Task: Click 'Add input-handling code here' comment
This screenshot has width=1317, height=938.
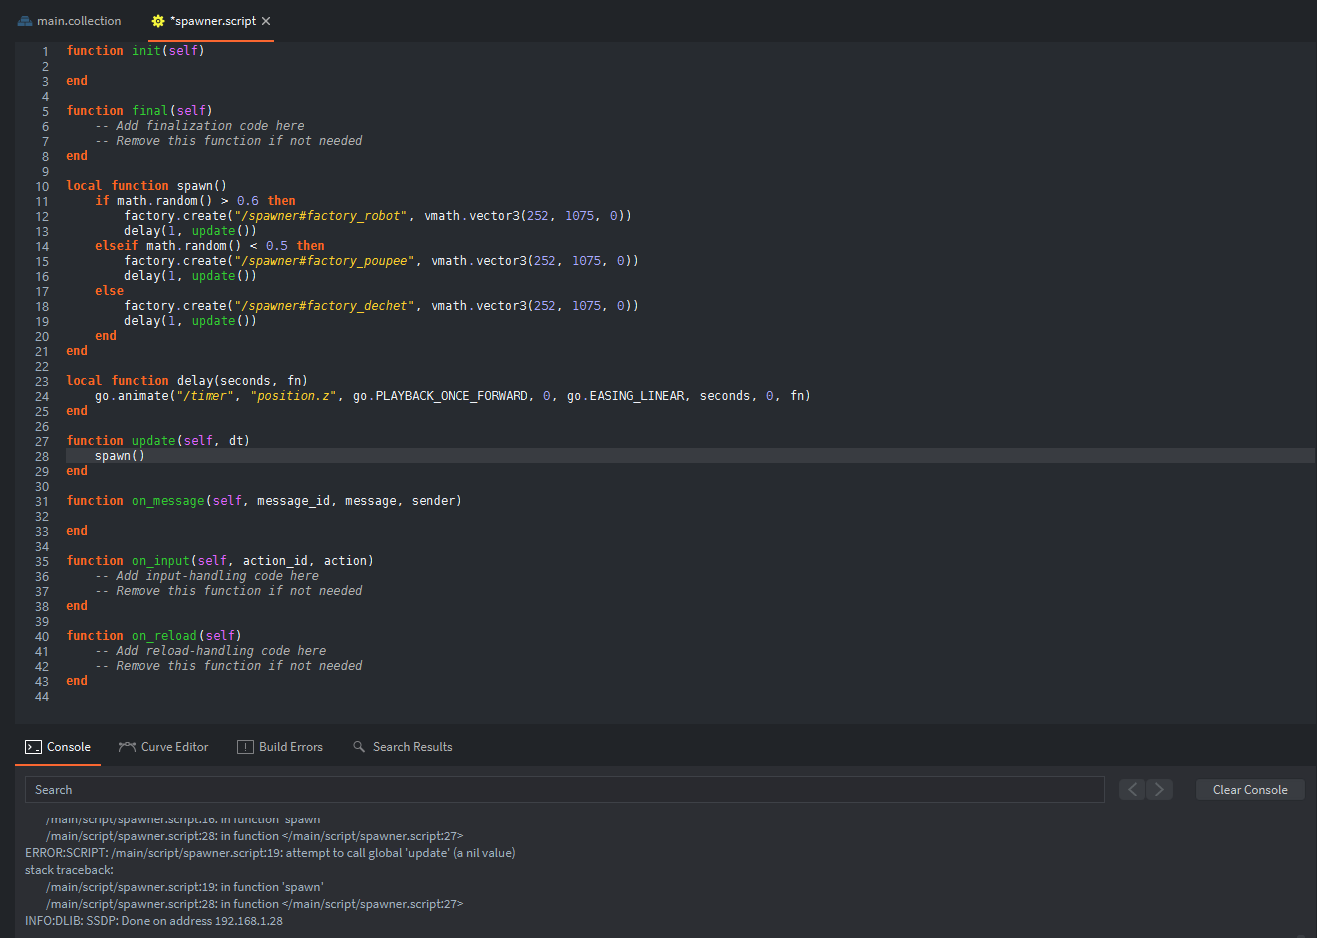Action: (x=207, y=576)
